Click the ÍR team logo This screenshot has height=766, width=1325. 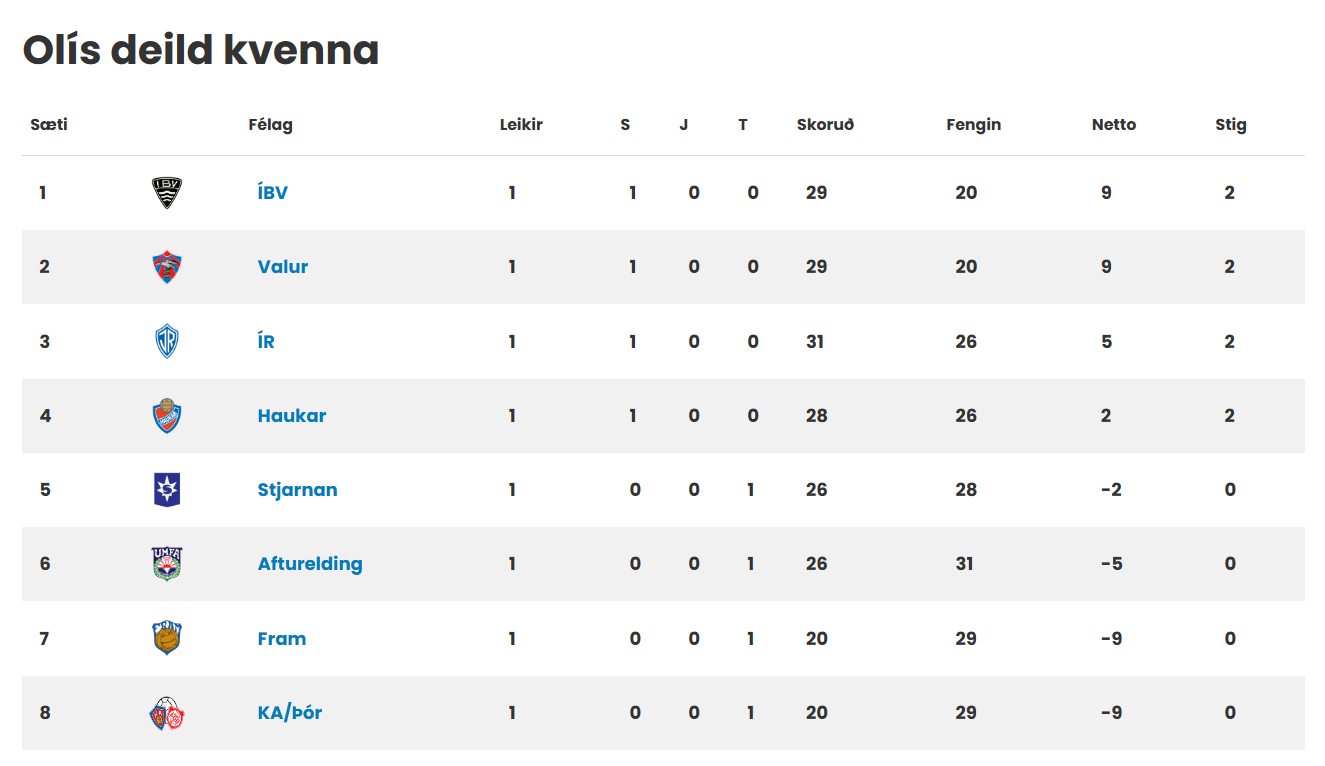click(167, 341)
